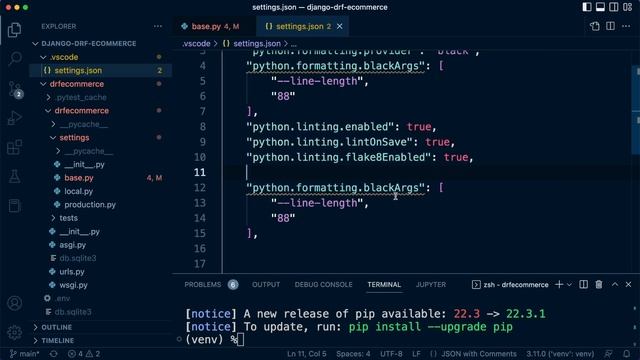Click the main branch in status bar
This screenshot has width=640, height=360.
[x=24, y=354]
